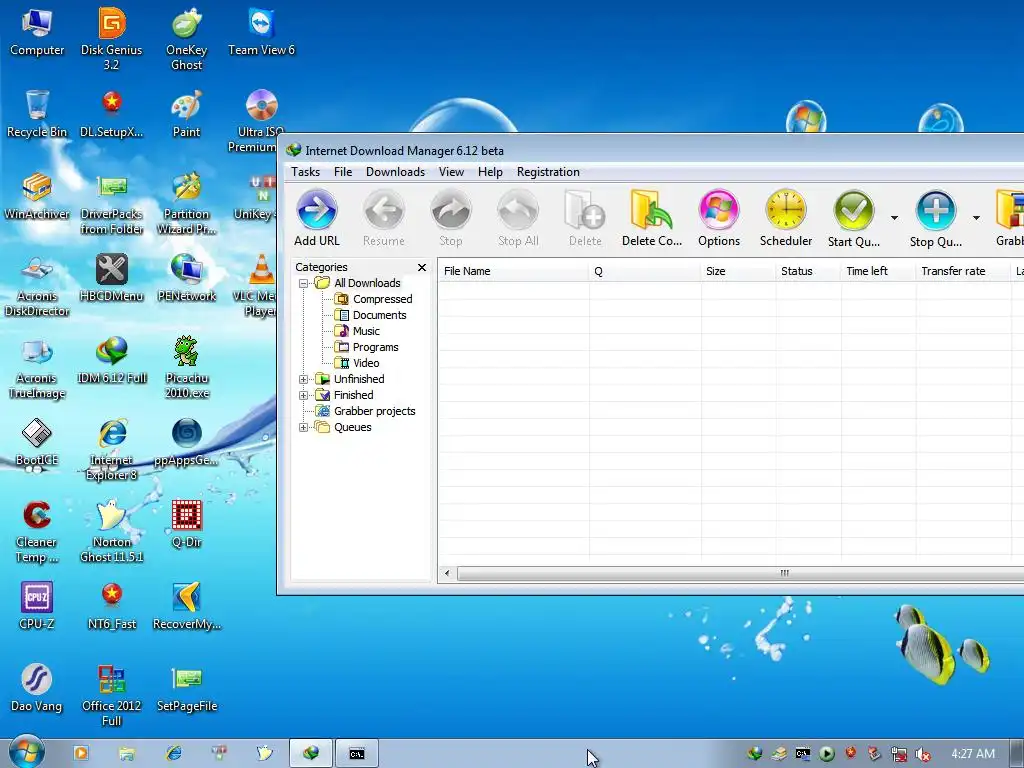Expand the Queues category node
This screenshot has width=1024, height=768.
click(x=303, y=428)
